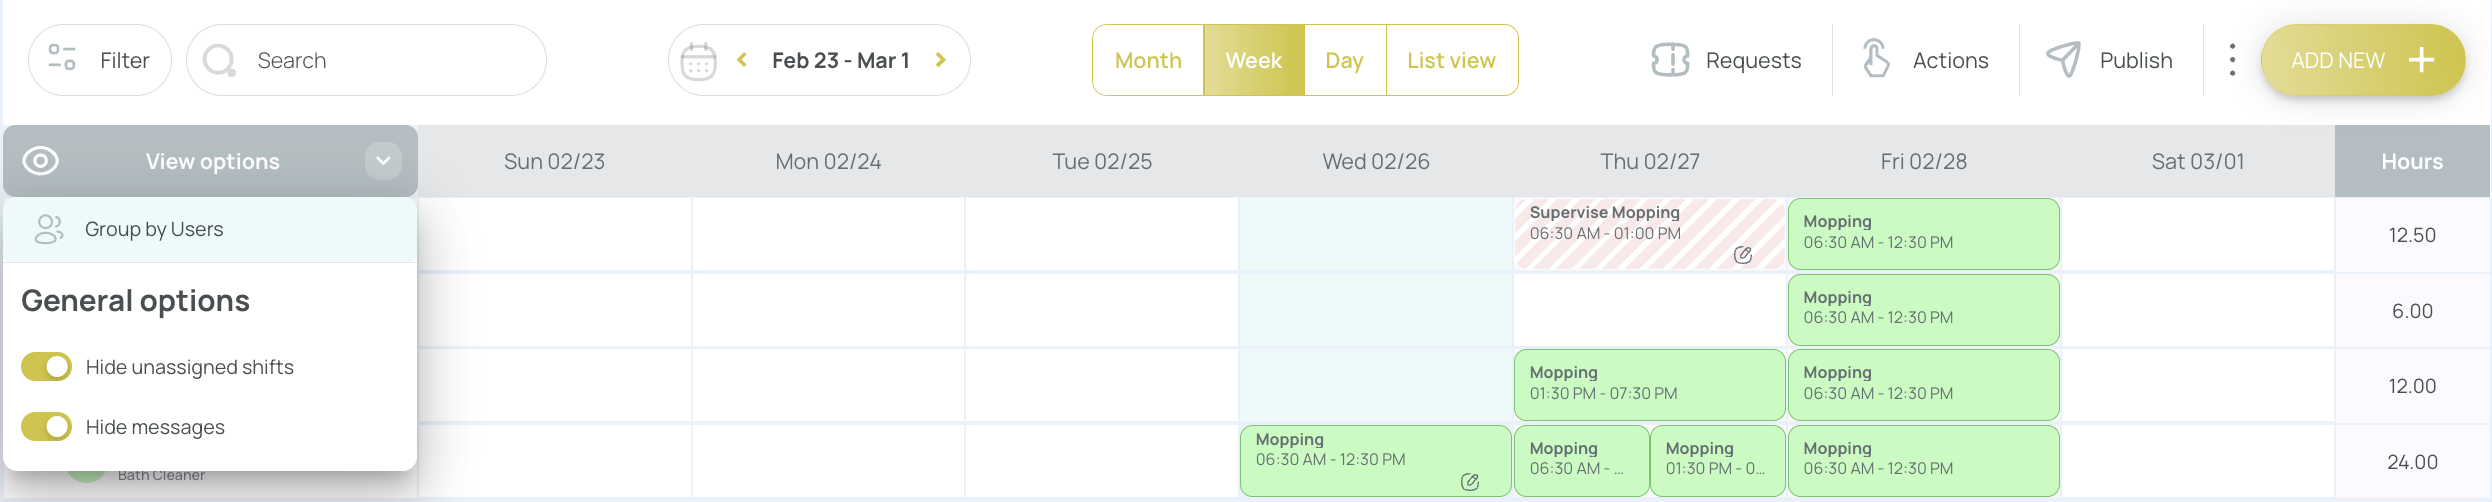Switch to List view tab
The image size is (2492, 502).
click(x=1450, y=60)
